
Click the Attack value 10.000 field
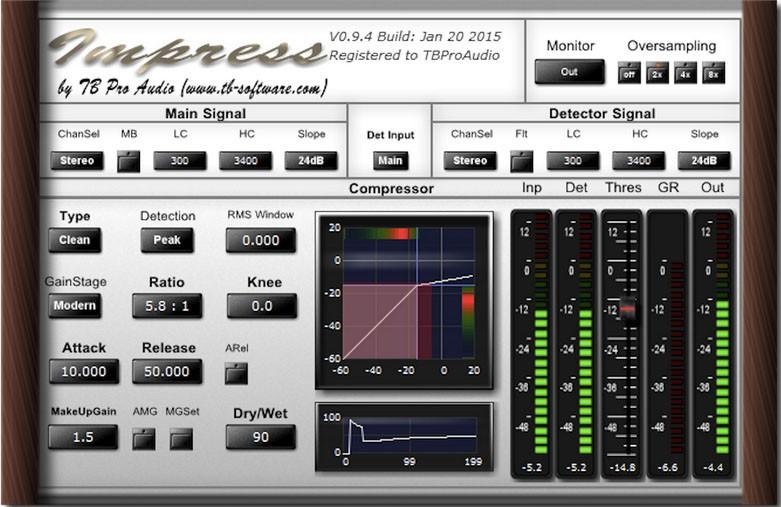(84, 371)
